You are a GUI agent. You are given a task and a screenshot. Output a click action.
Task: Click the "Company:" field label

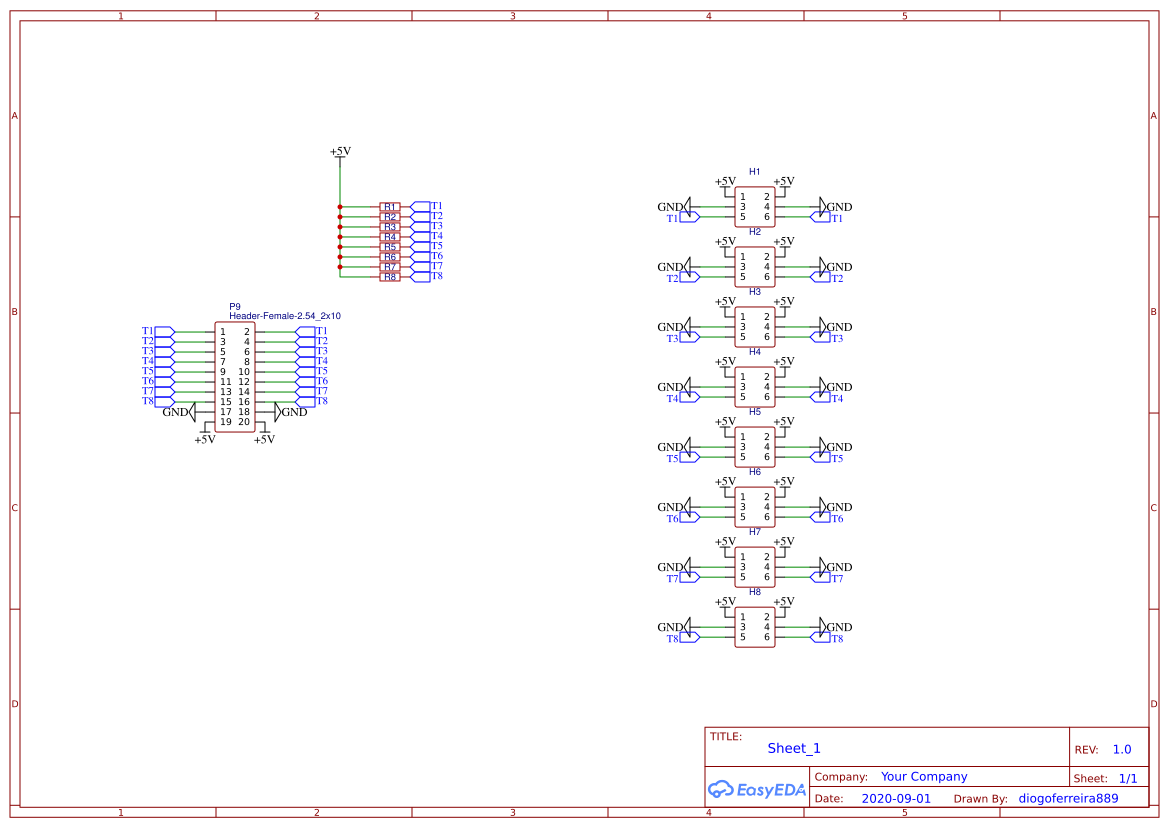tap(841, 777)
